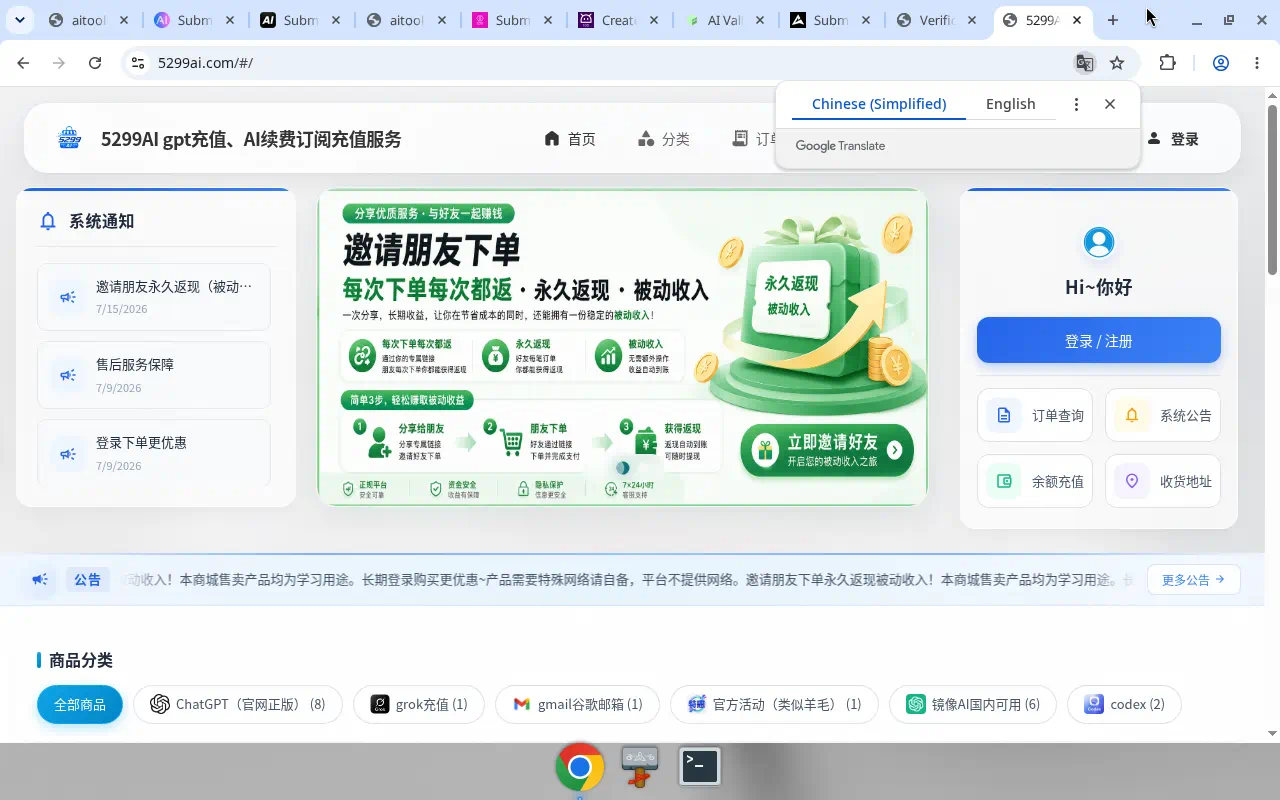Open 订单查询 shortcut
1280x800 pixels.
1035,415
